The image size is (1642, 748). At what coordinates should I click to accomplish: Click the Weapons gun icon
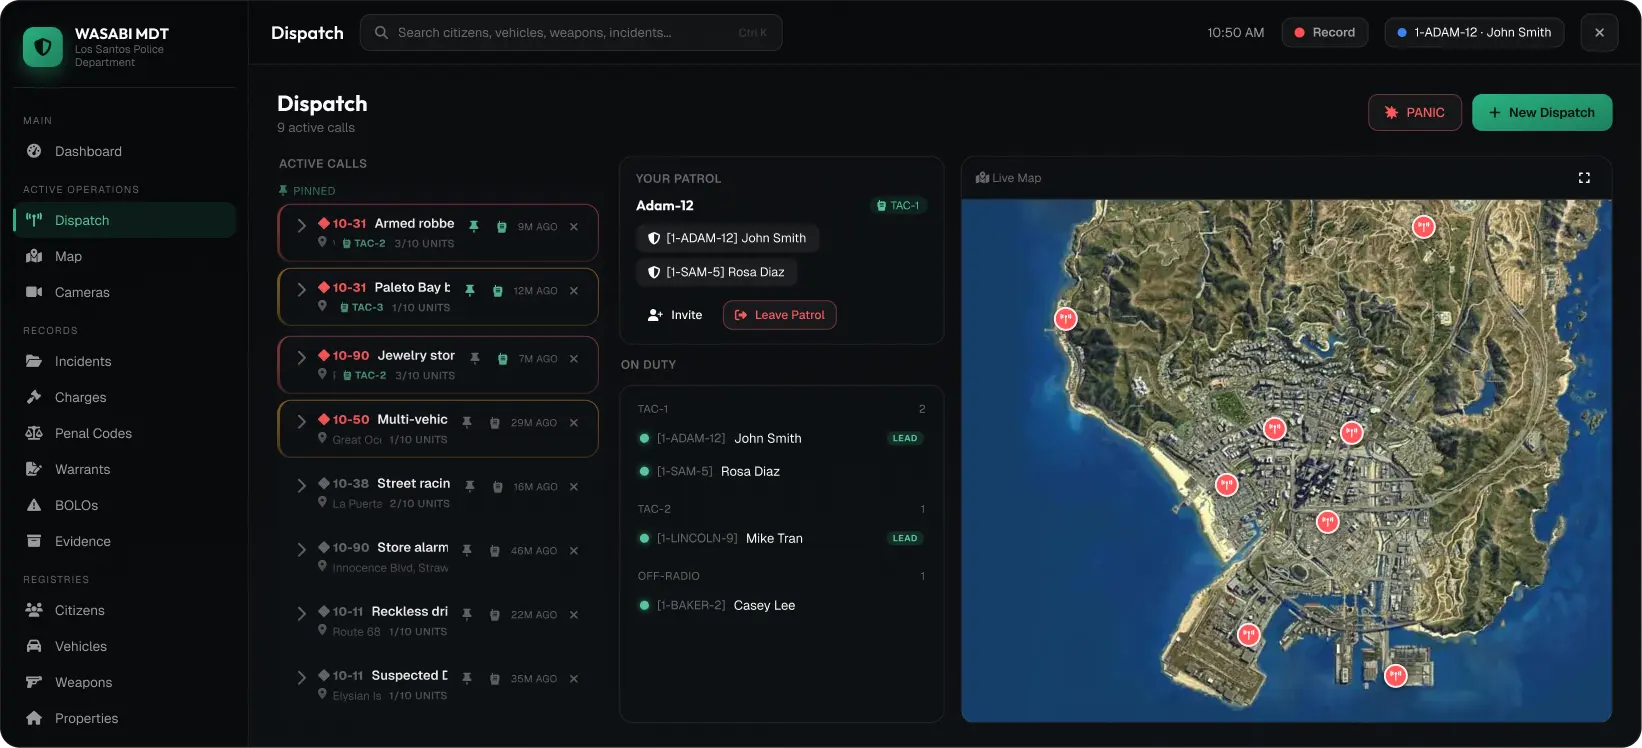pos(34,682)
